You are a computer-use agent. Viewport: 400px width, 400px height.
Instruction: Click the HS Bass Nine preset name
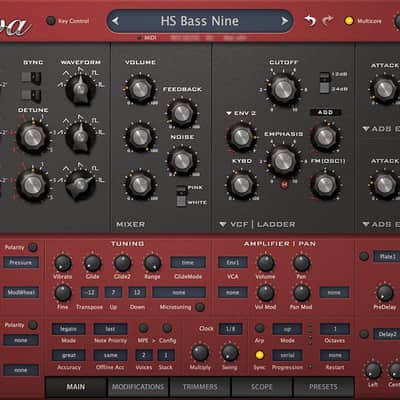pyautogui.click(x=200, y=21)
